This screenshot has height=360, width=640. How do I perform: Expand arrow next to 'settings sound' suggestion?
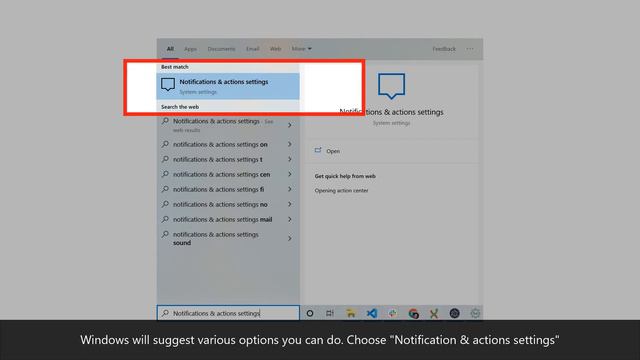[x=290, y=238]
